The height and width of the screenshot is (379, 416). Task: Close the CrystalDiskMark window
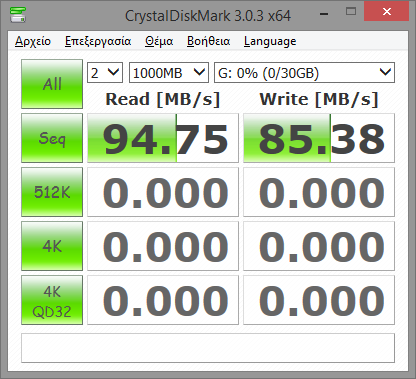point(387,11)
